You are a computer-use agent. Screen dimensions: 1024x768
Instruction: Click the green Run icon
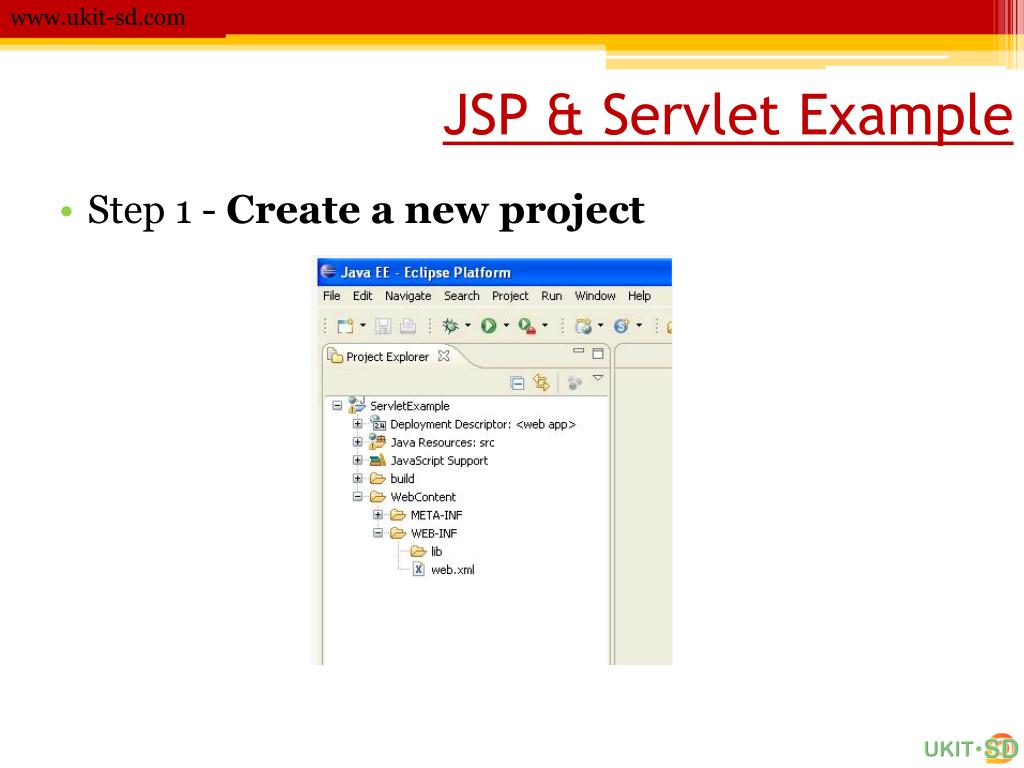488,325
